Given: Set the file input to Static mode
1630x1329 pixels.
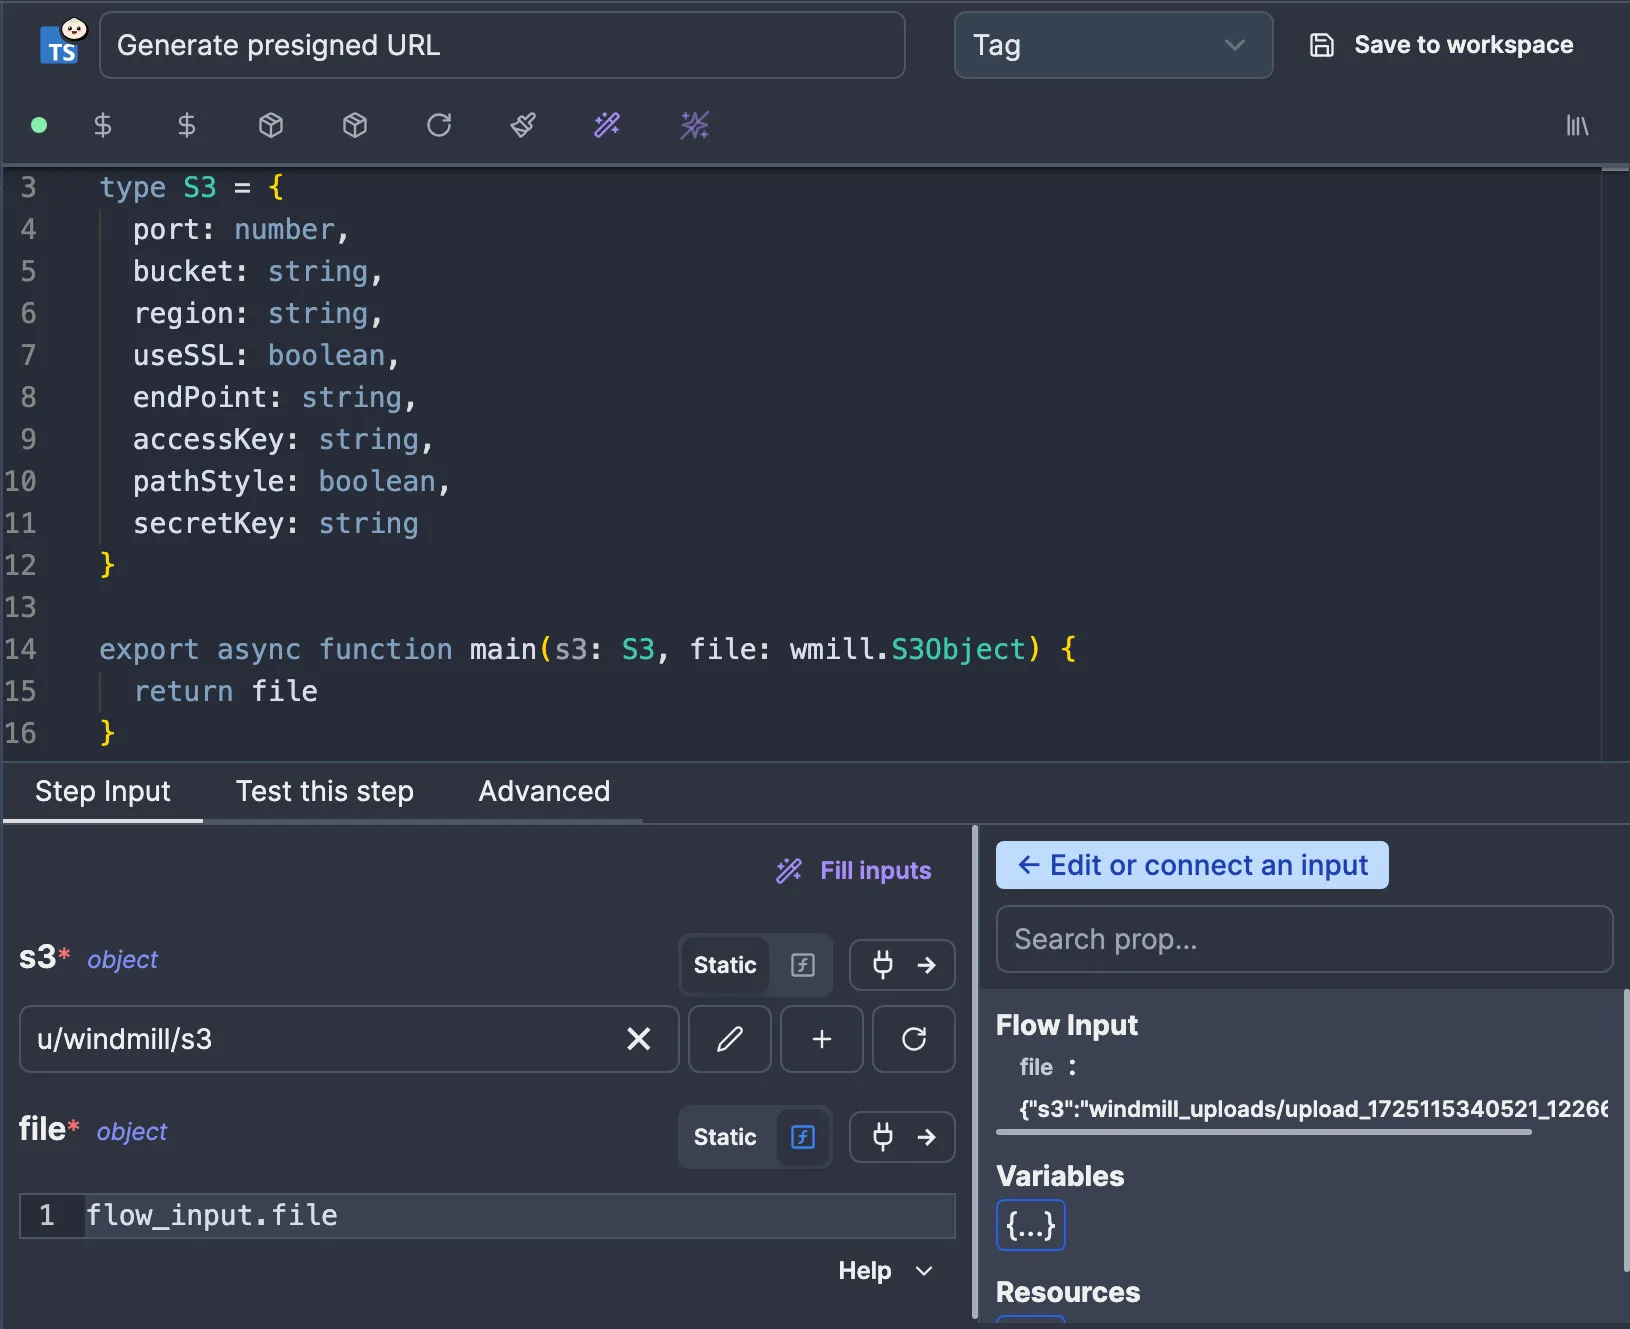Looking at the screenshot, I should (725, 1137).
